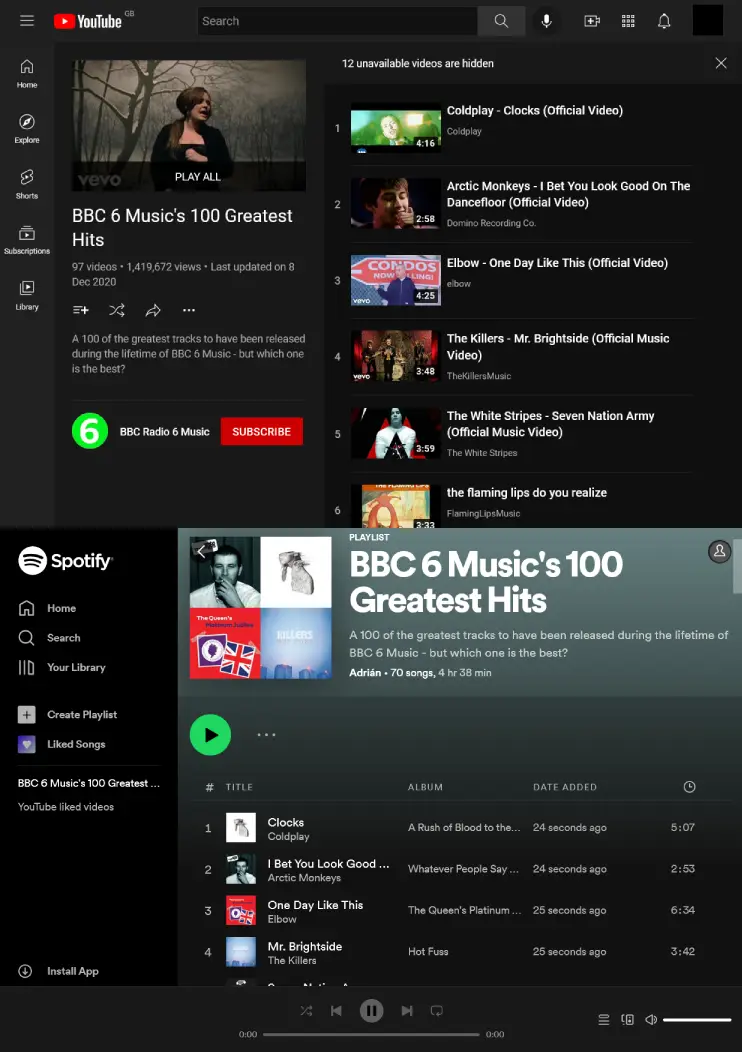
Task: Go to YouTube Home in sidebar
Action: [x=27, y=74]
